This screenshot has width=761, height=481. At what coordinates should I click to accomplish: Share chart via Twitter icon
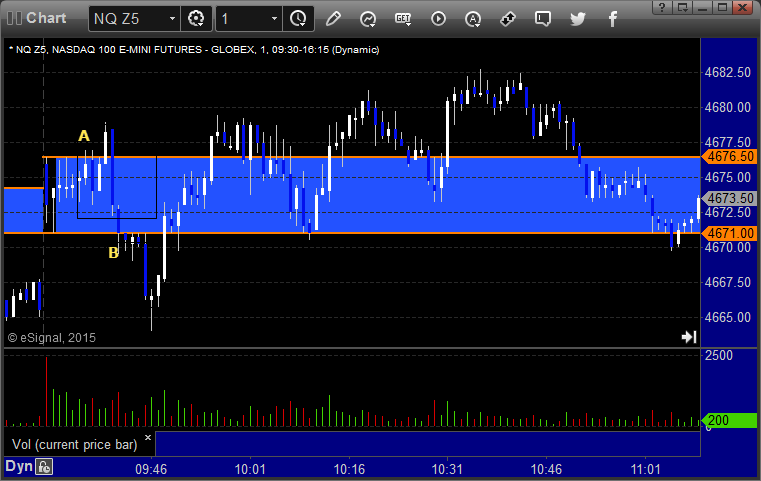(x=578, y=19)
